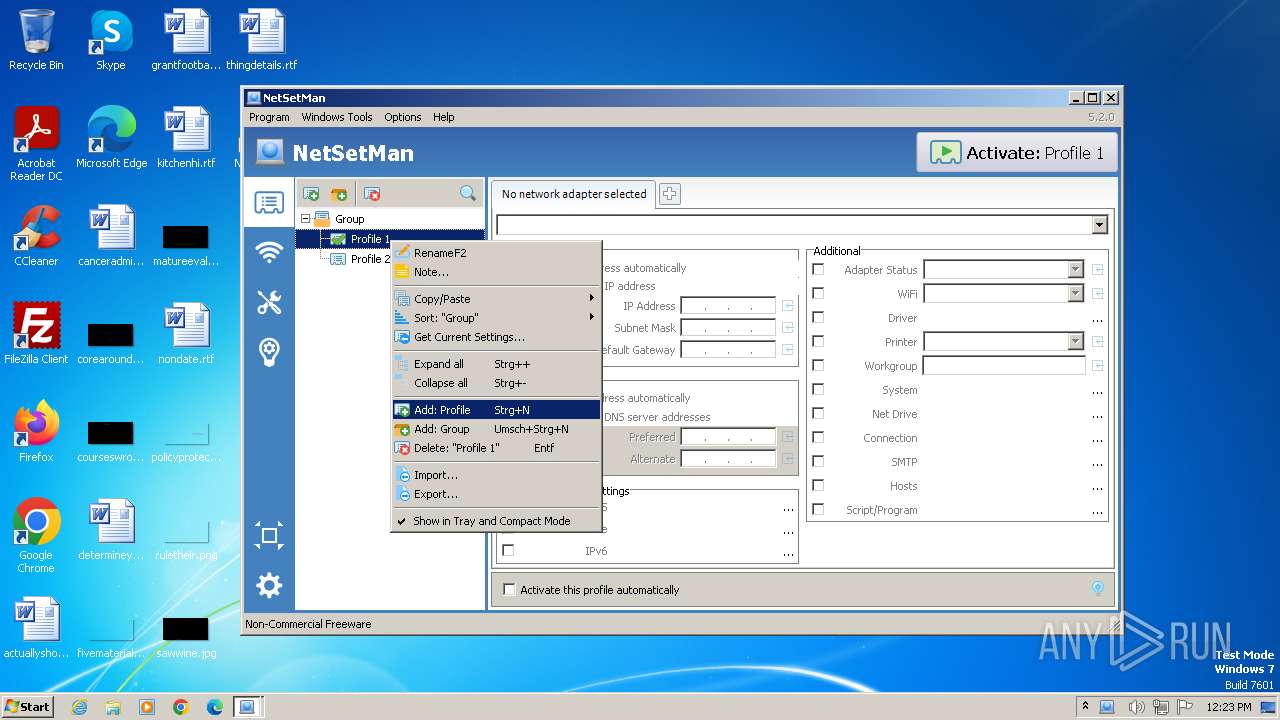This screenshot has height=720, width=1280.
Task: Open the SMTP settings ellipsis button
Action: 1097,462
